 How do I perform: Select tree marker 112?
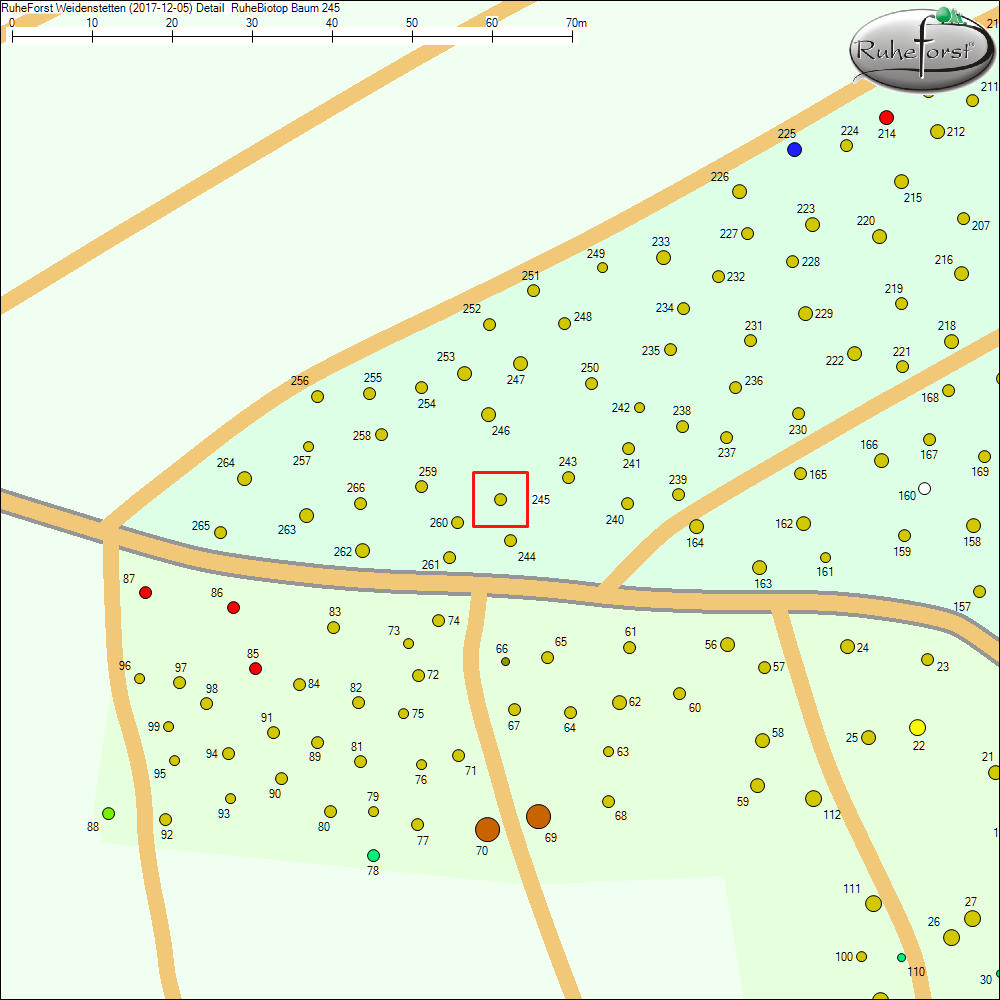tap(813, 798)
